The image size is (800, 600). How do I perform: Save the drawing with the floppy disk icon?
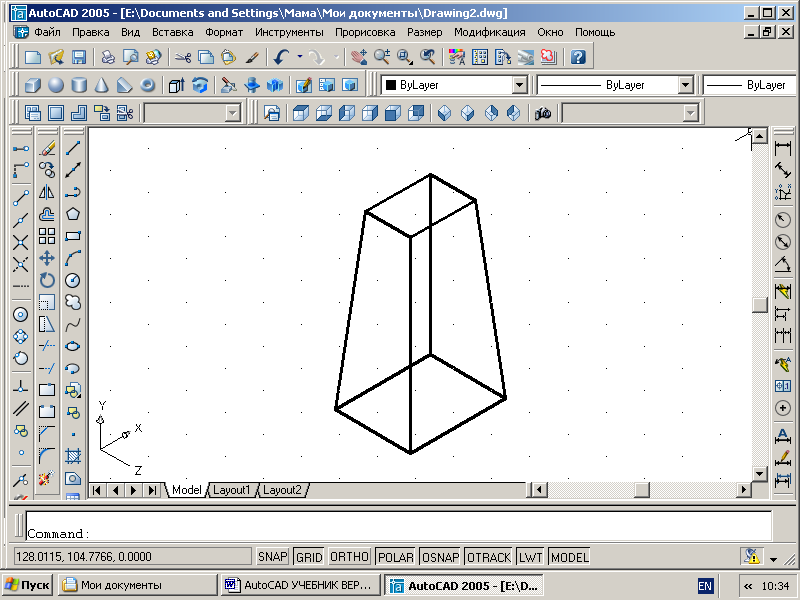pyautogui.click(x=79, y=57)
